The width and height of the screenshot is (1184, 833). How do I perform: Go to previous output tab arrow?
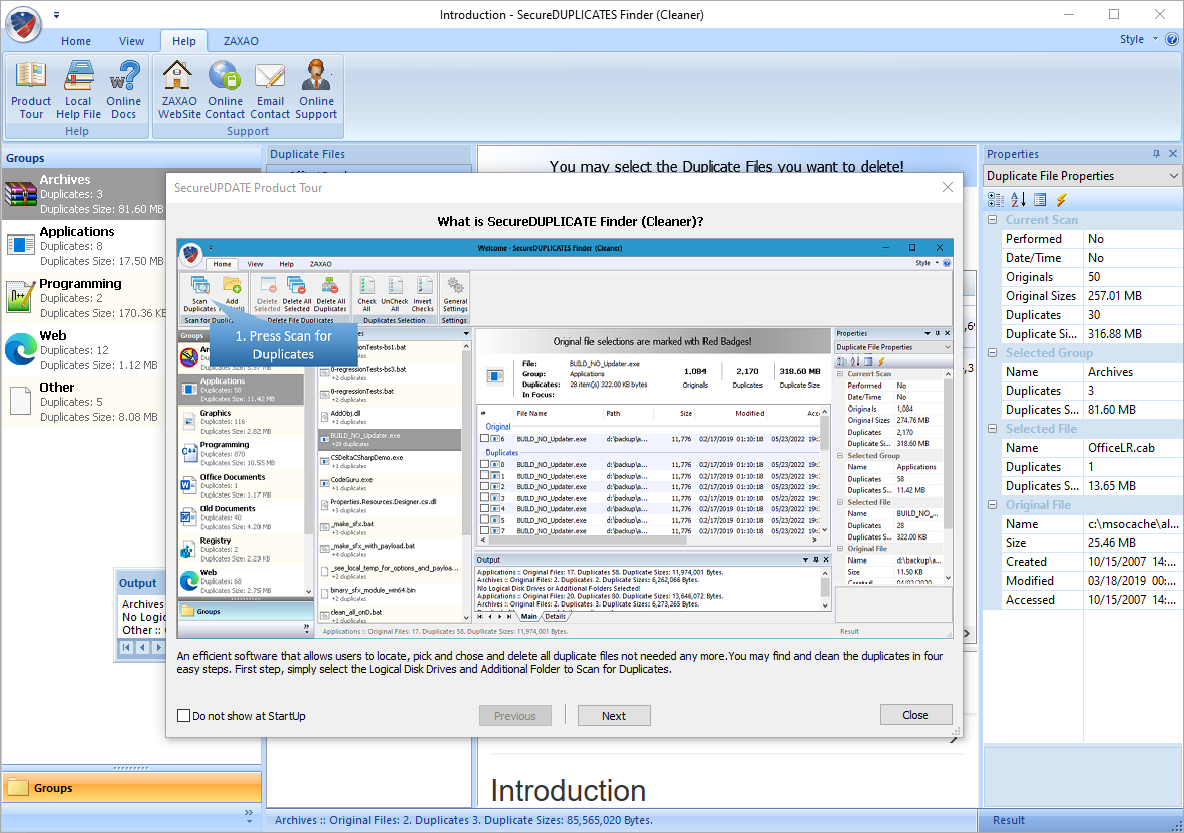[x=142, y=647]
